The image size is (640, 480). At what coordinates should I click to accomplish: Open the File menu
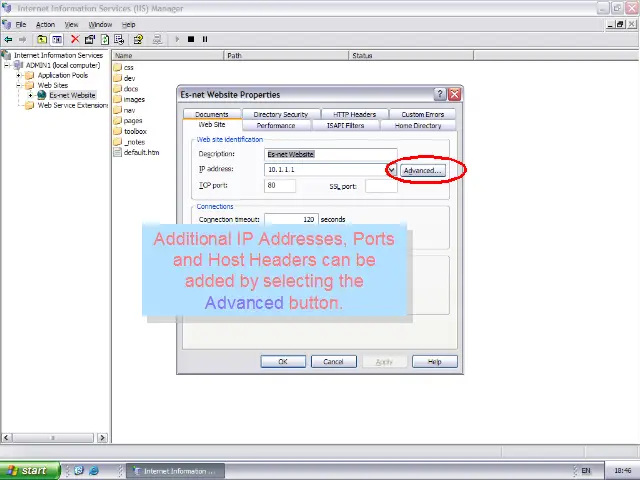(21, 24)
